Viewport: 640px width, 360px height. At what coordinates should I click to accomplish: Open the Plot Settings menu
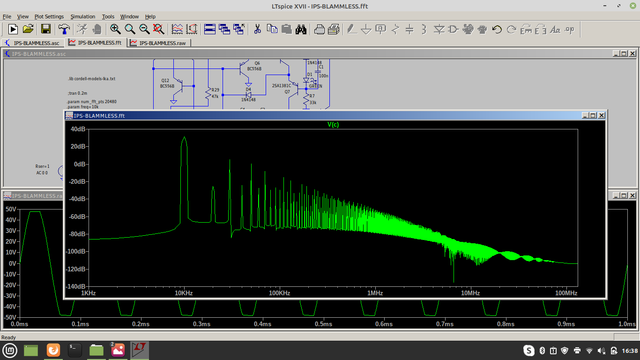tap(49, 16)
